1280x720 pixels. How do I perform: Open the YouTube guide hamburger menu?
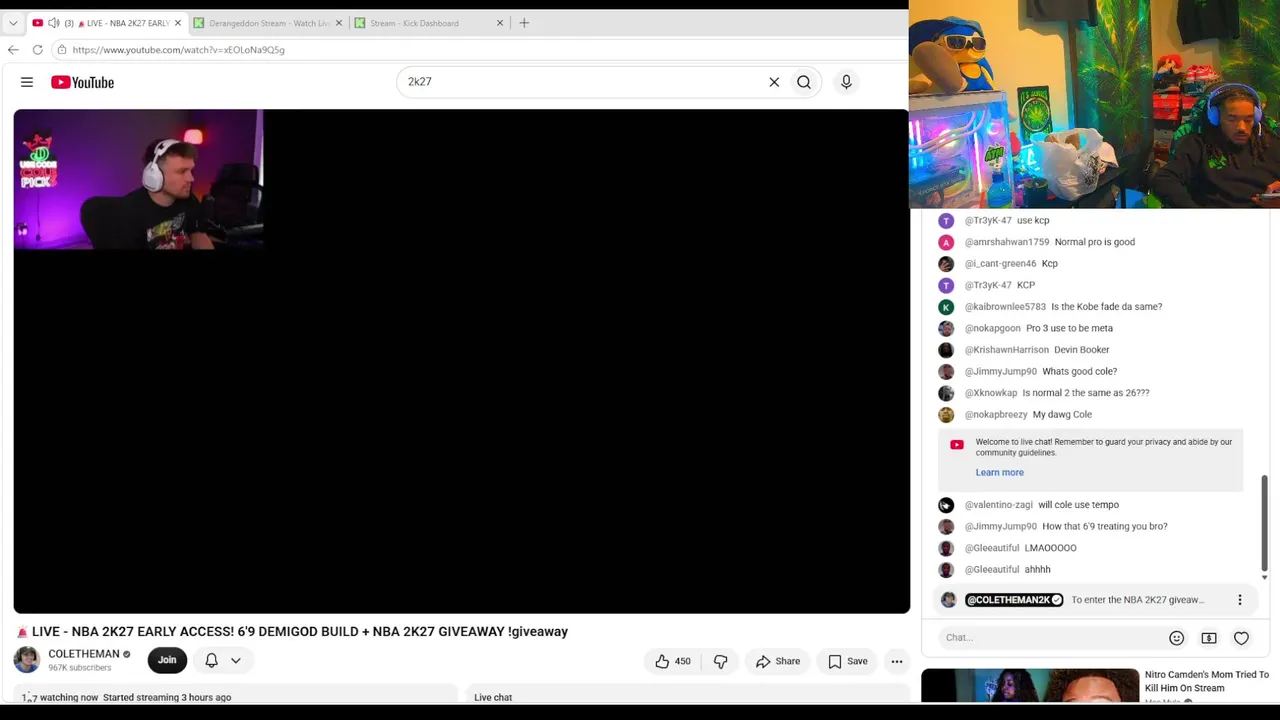27,82
